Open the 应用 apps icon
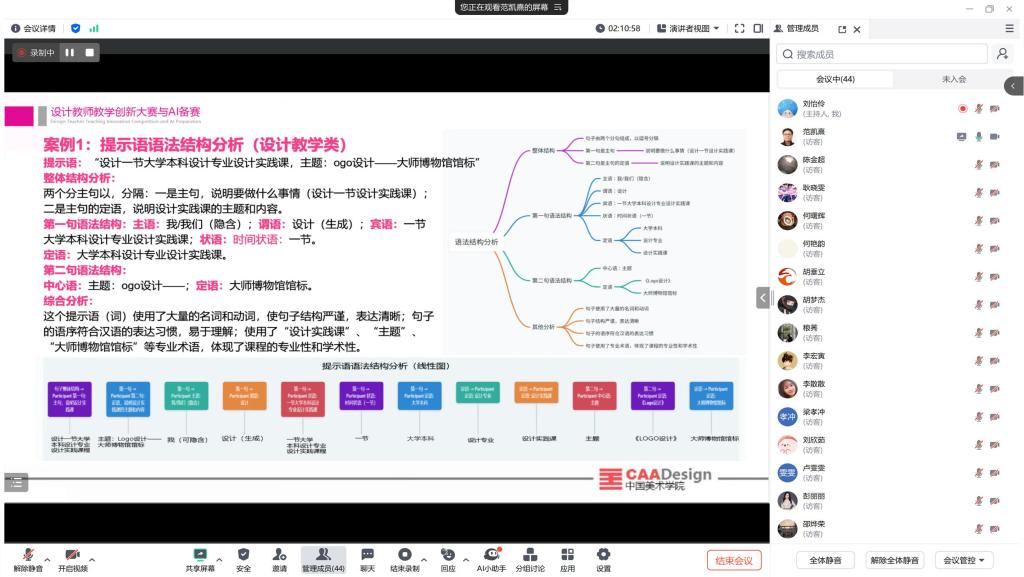This screenshot has height=577, width=1024. click(x=567, y=554)
